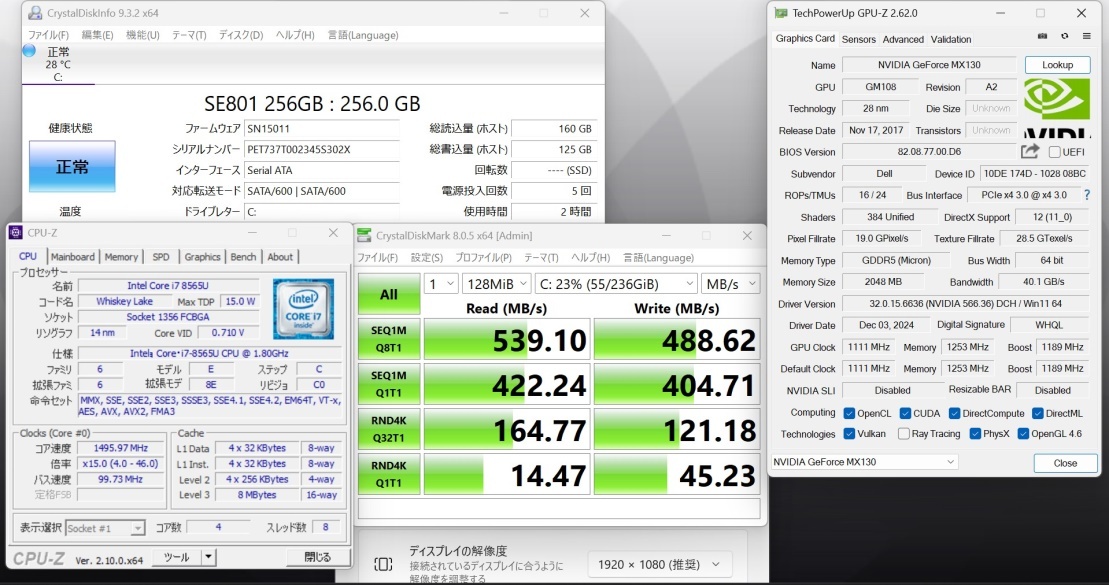Image resolution: width=1109 pixels, height=585 pixels.
Task: Open the プロファイル(P) menu in CrystalDiskMark
Action: 483,257
